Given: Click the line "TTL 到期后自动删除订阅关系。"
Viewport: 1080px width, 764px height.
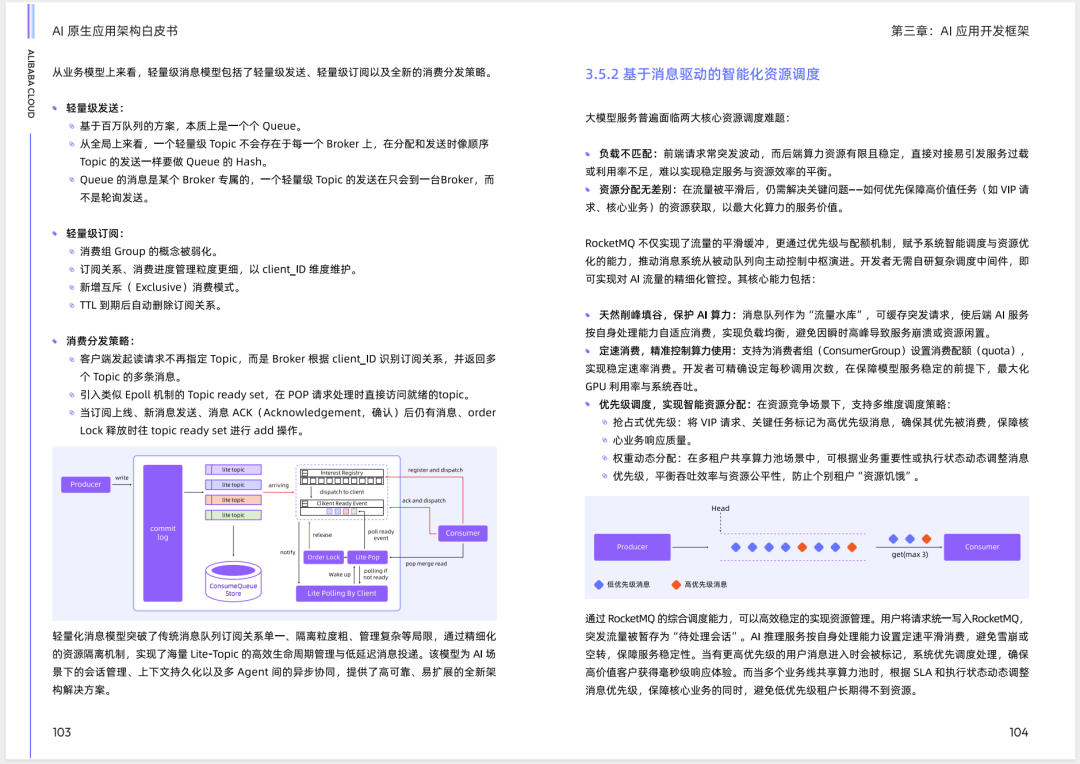Looking at the screenshot, I should pyautogui.click(x=151, y=305).
